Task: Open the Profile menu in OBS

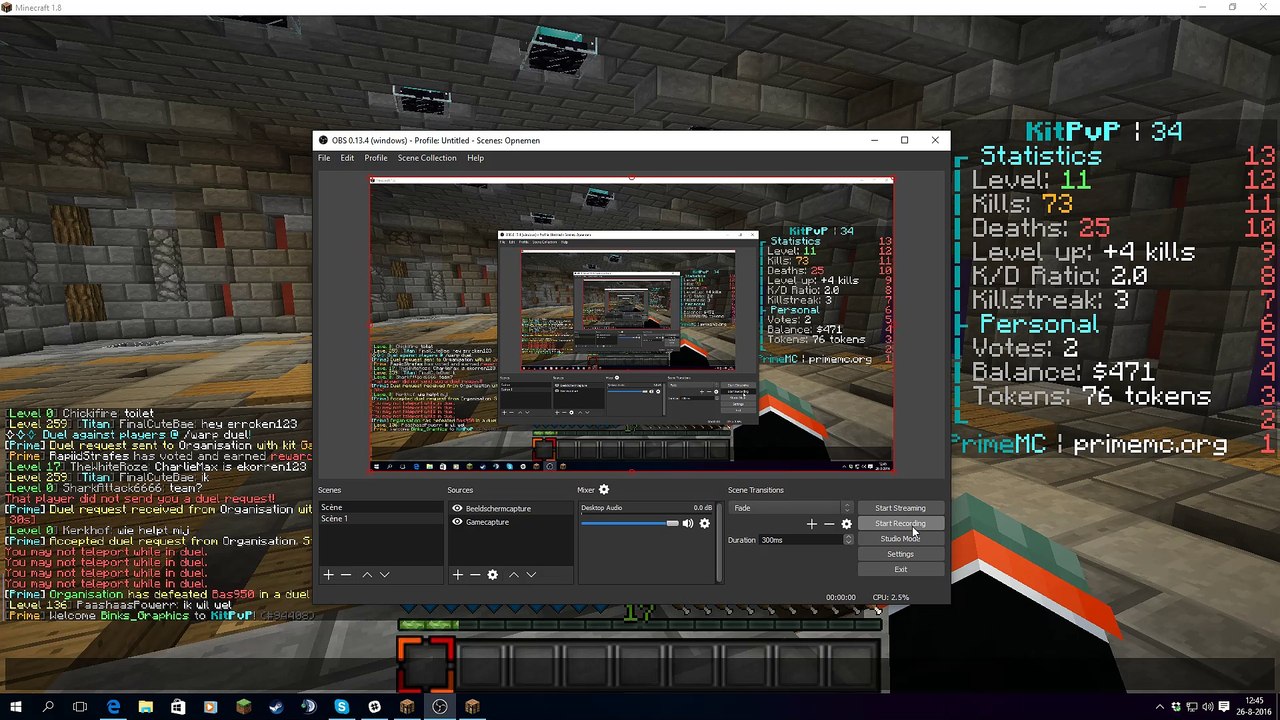Action: coord(376,158)
